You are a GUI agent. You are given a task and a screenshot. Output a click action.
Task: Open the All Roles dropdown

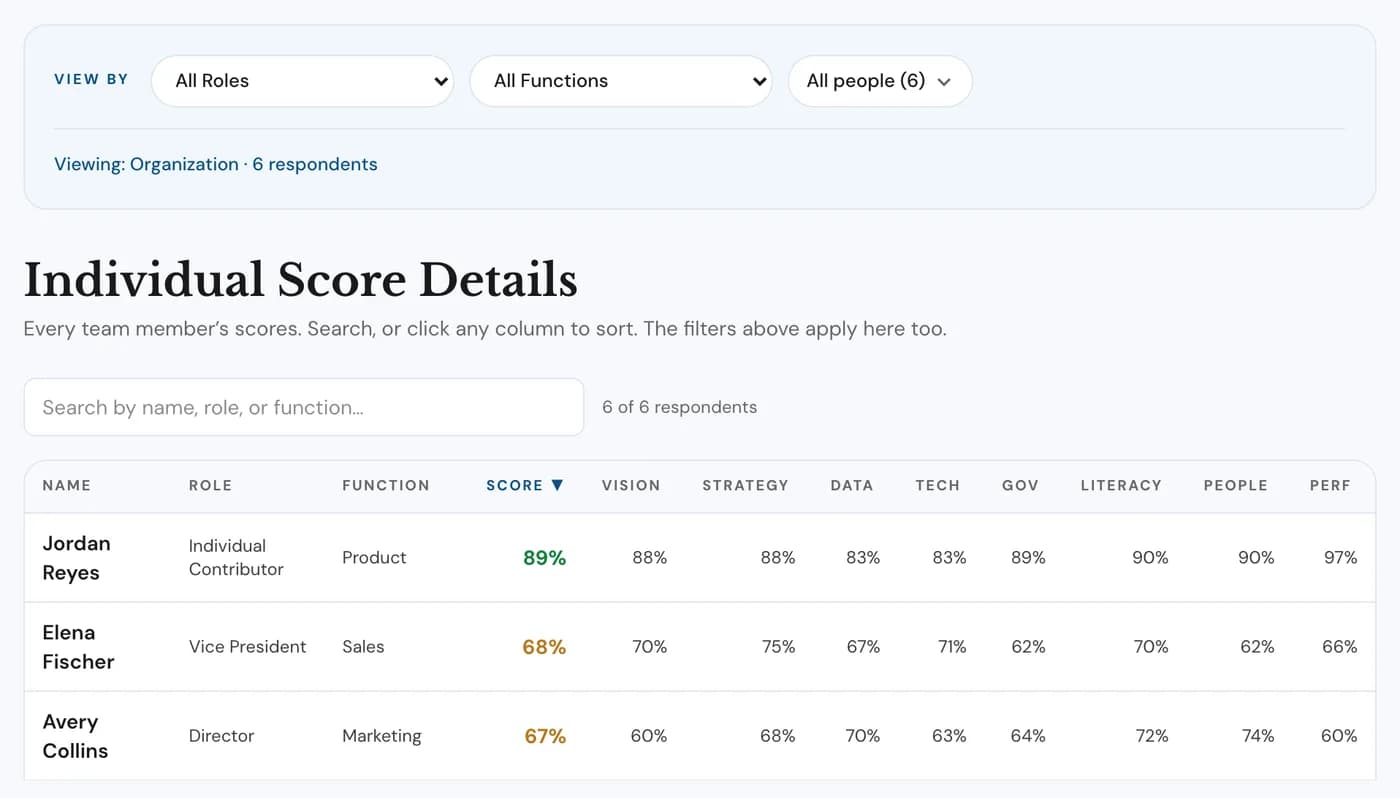tap(302, 81)
